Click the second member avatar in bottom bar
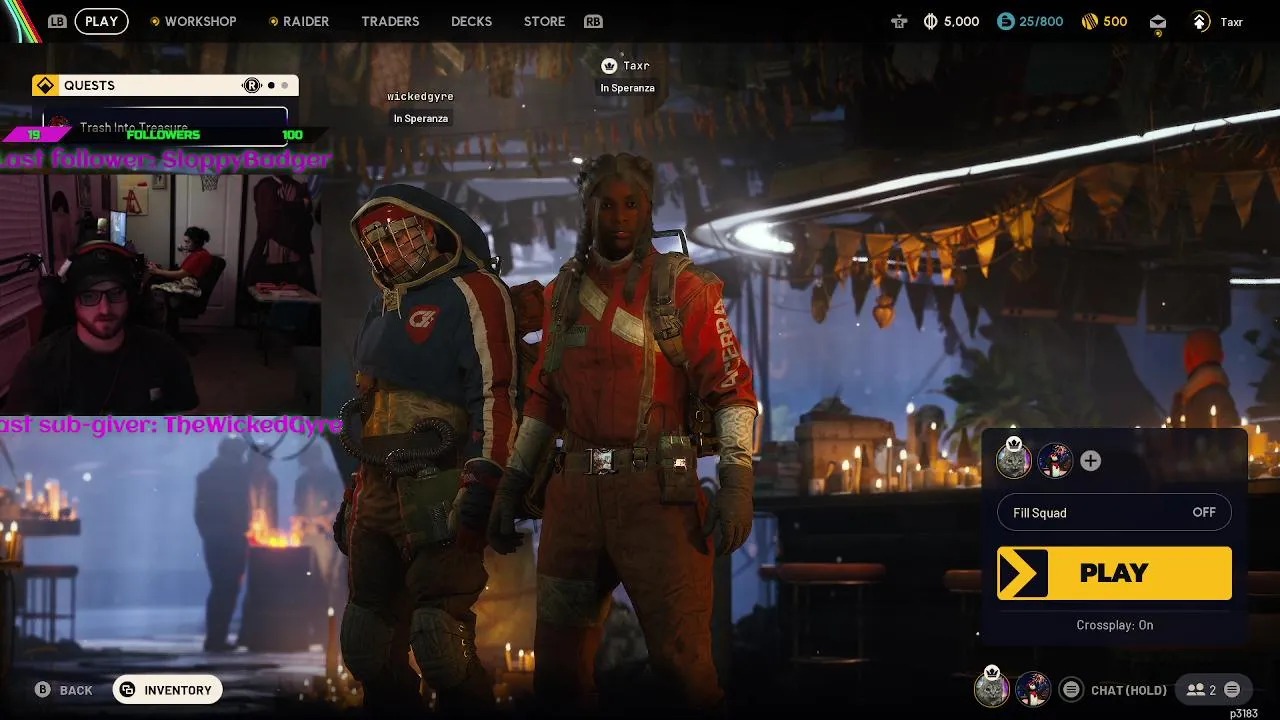The height and width of the screenshot is (720, 1280). click(1033, 689)
